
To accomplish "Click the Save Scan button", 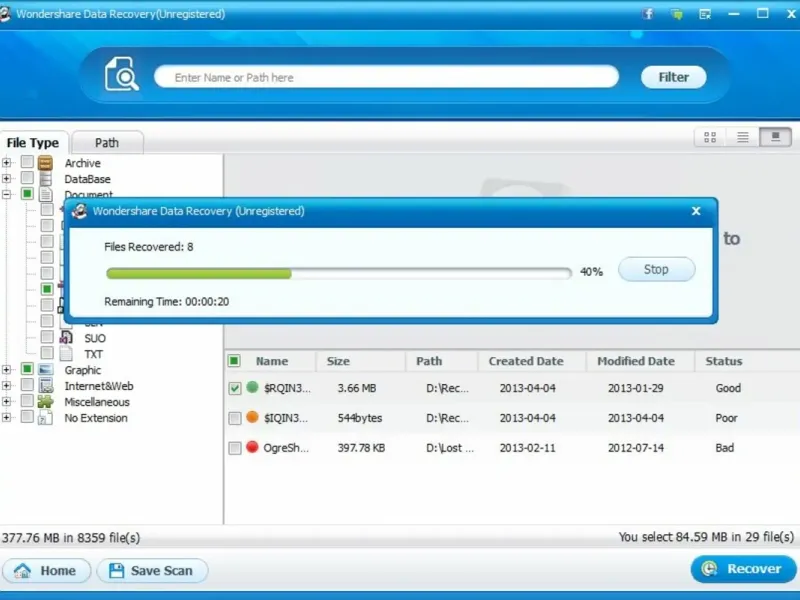I will point(152,570).
